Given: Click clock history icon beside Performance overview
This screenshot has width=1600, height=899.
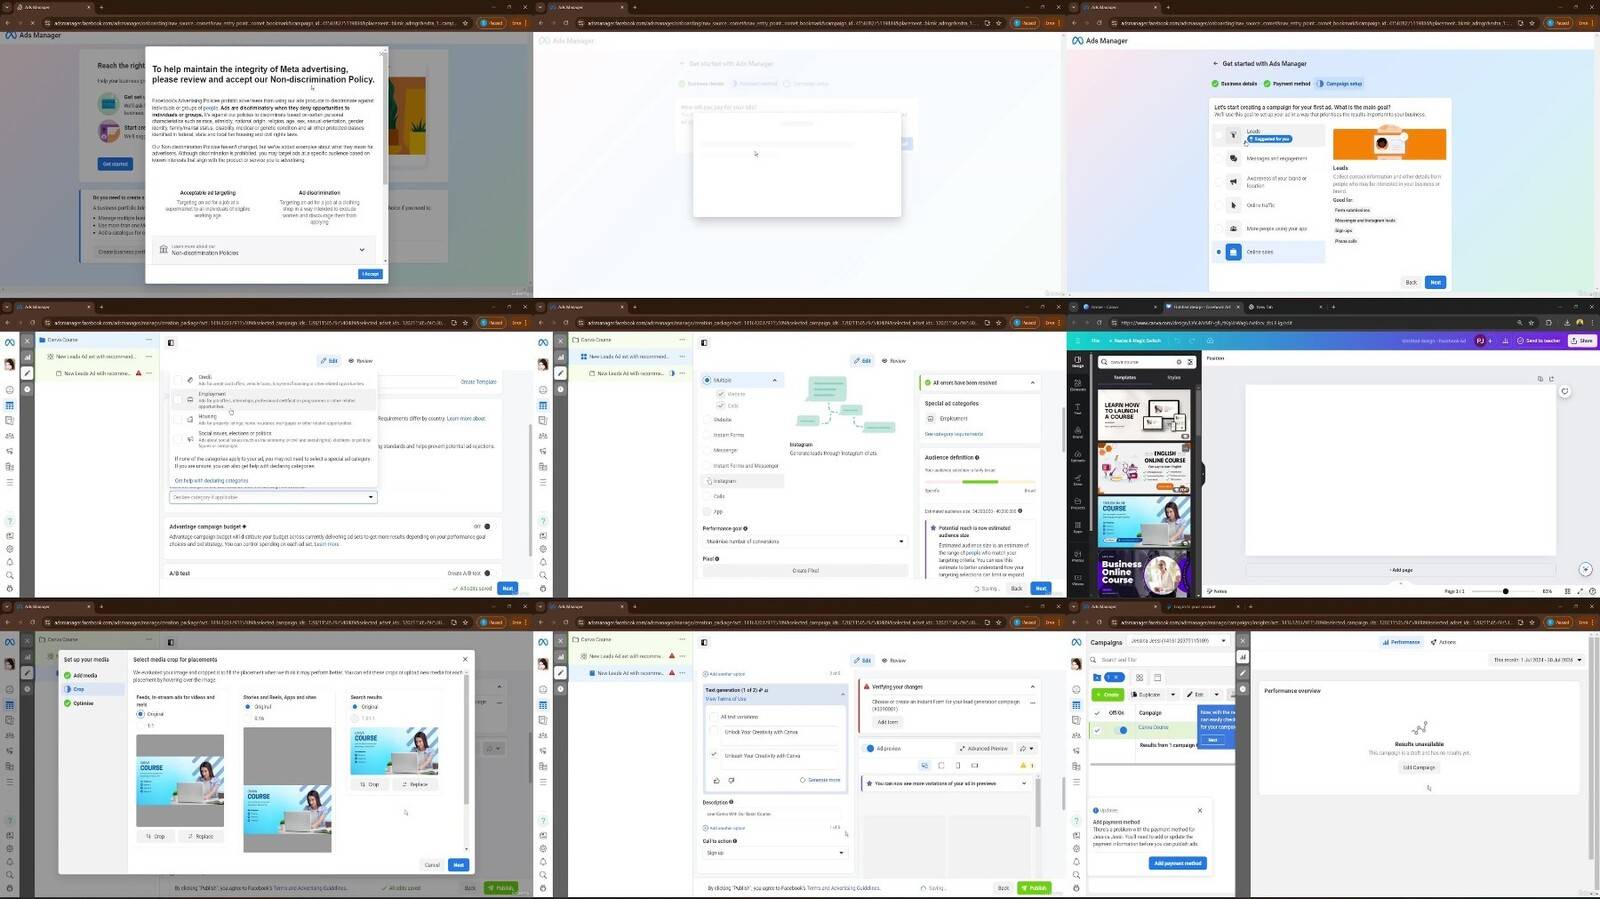Looking at the screenshot, I should pyautogui.click(x=1242, y=689).
